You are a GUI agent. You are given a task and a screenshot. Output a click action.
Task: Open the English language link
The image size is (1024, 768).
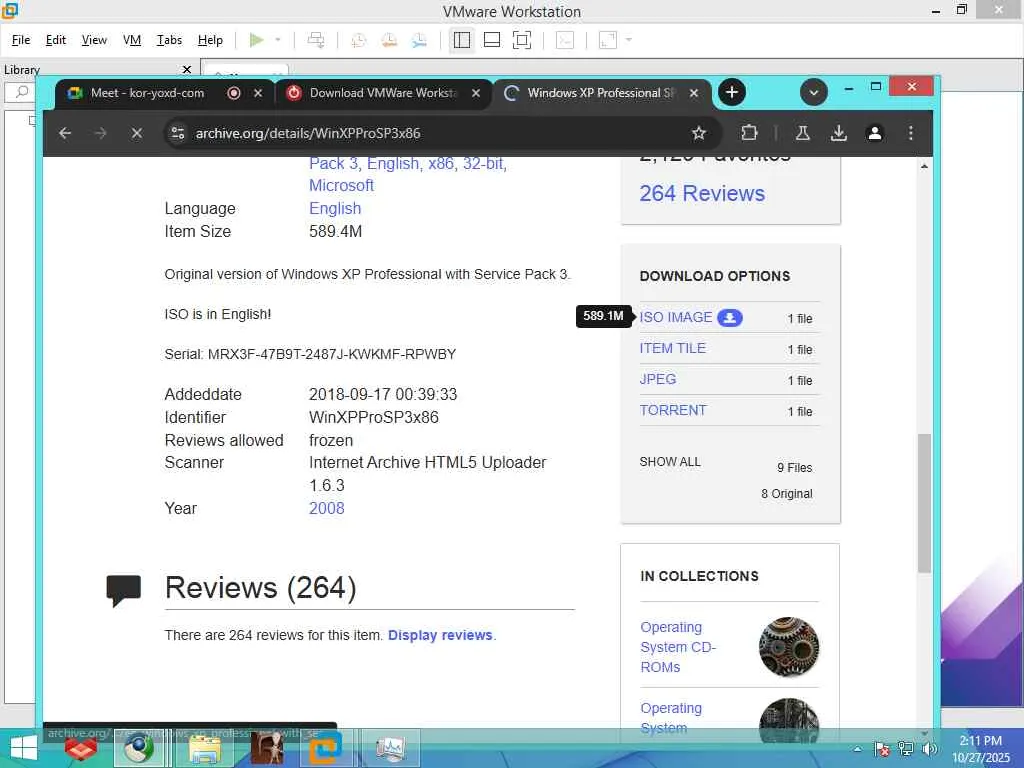(335, 208)
